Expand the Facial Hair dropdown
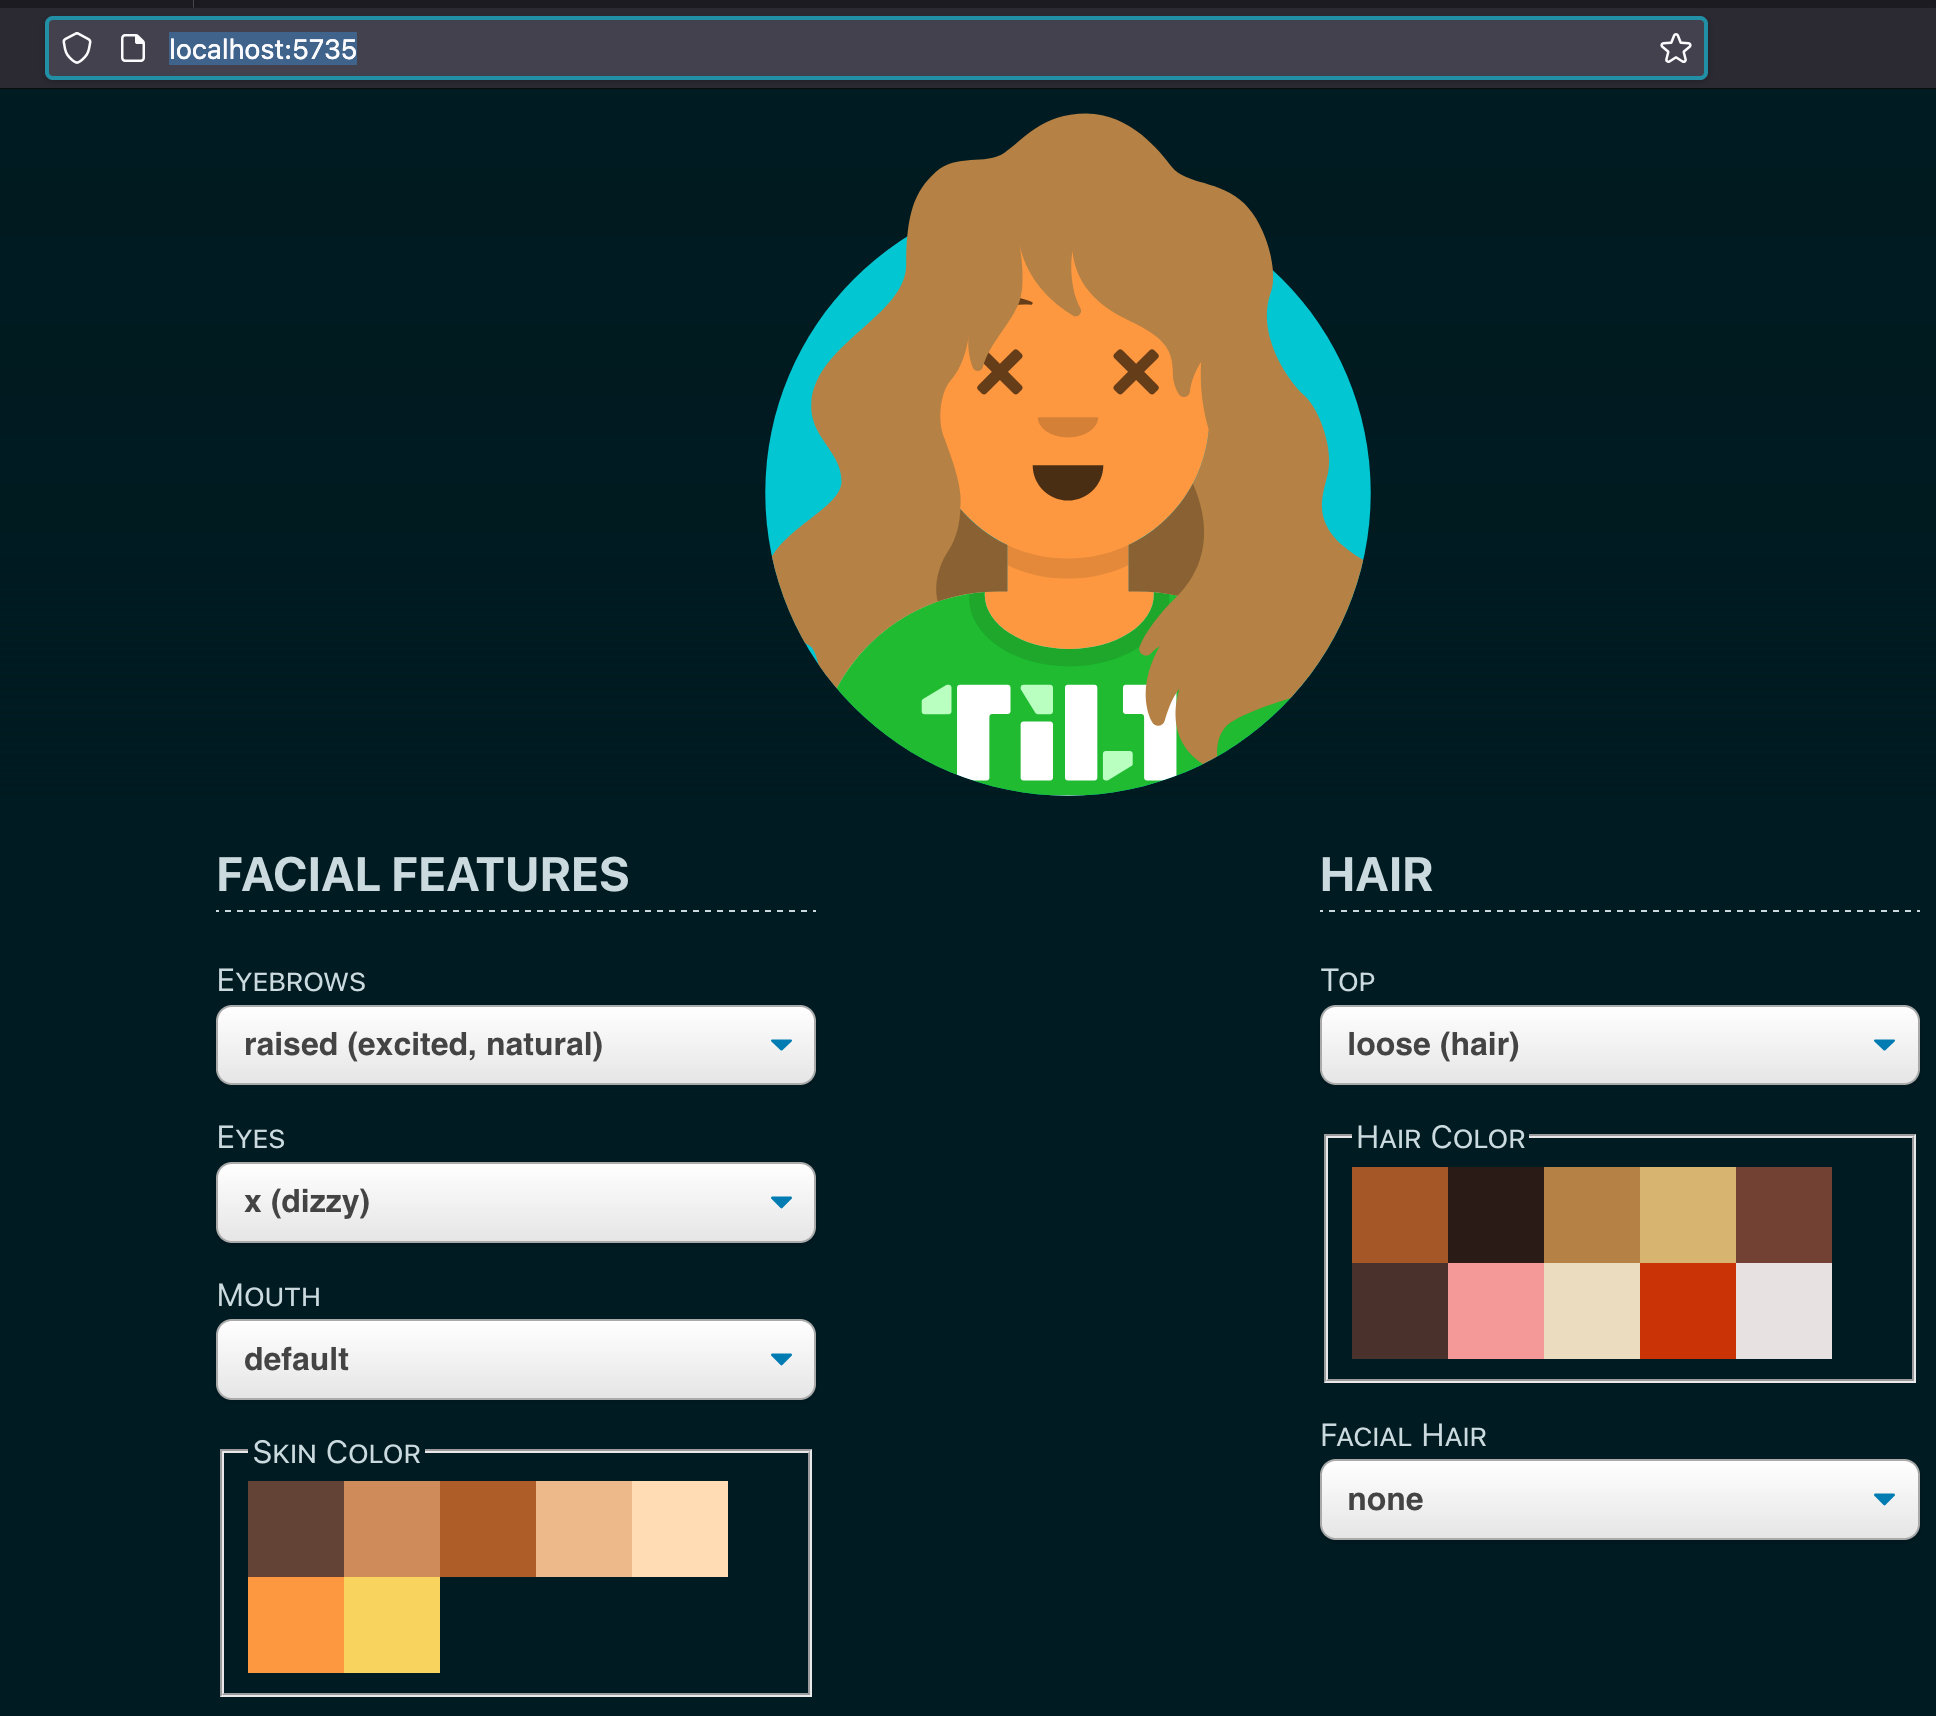Screen dimensions: 1936x1716 tap(1618, 1499)
